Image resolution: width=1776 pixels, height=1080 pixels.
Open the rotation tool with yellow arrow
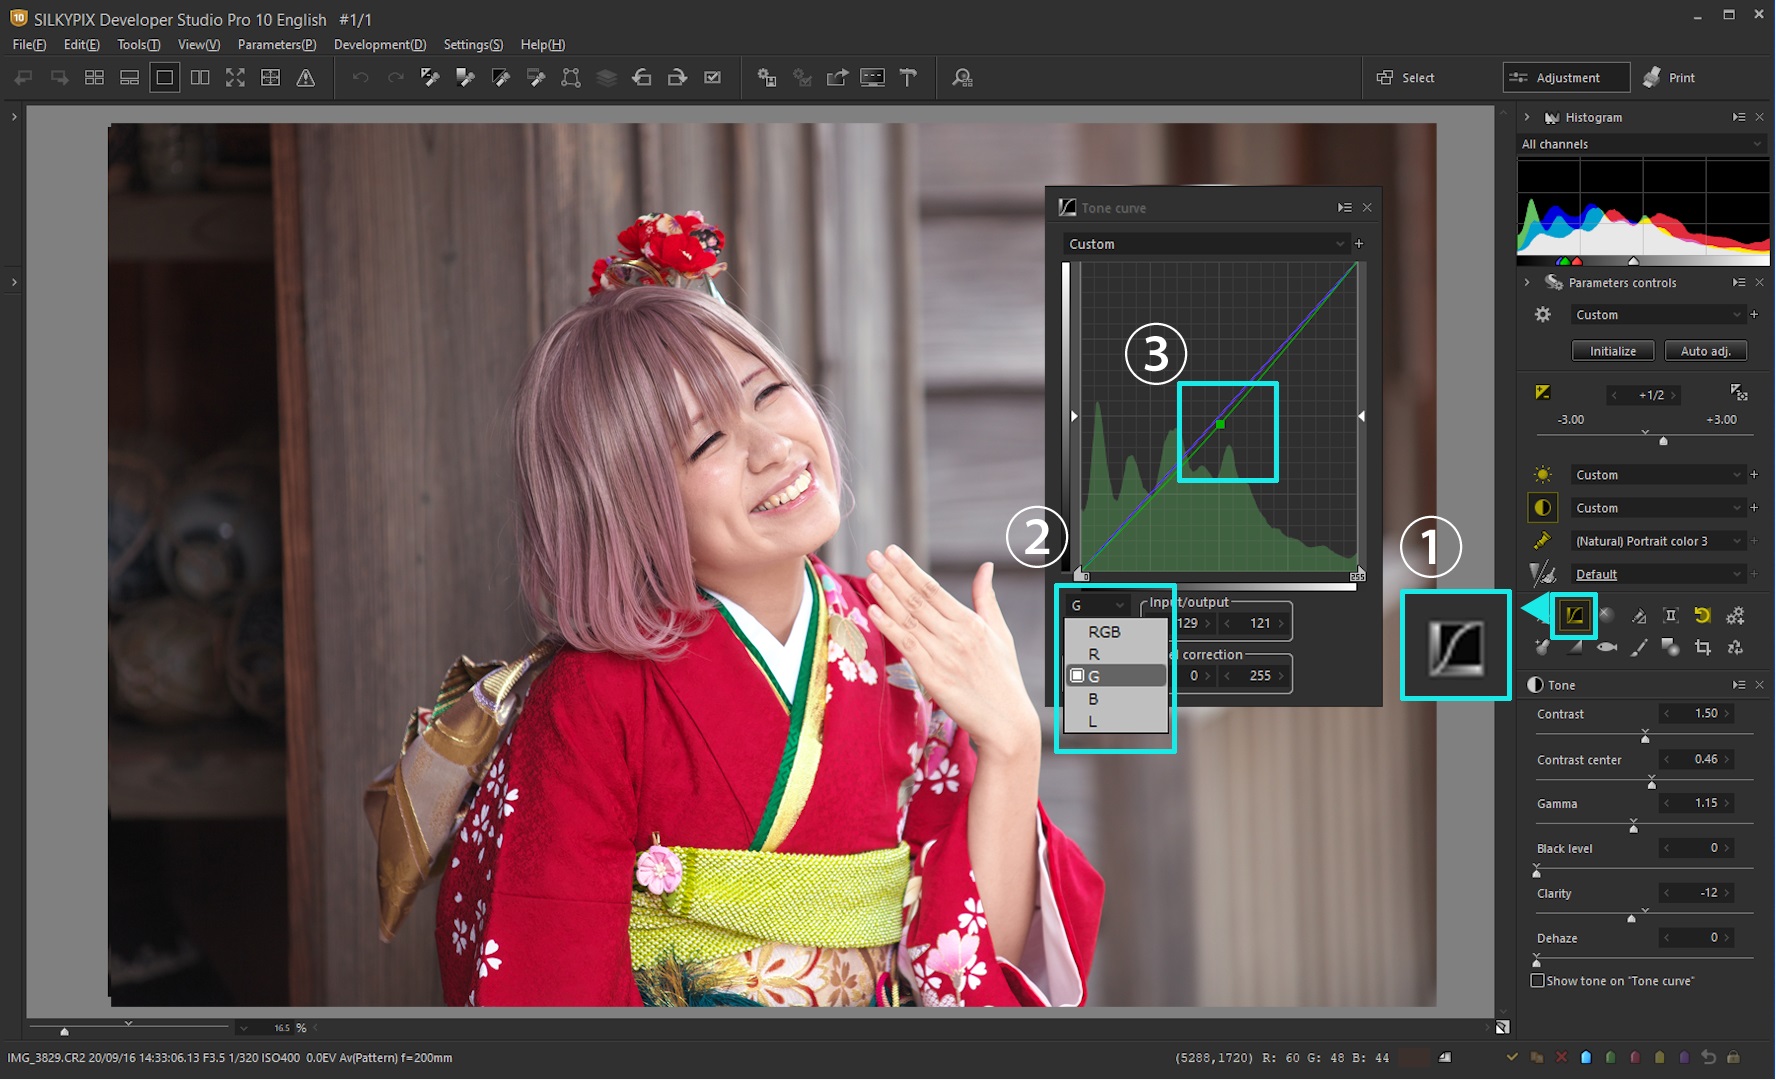point(1703,615)
